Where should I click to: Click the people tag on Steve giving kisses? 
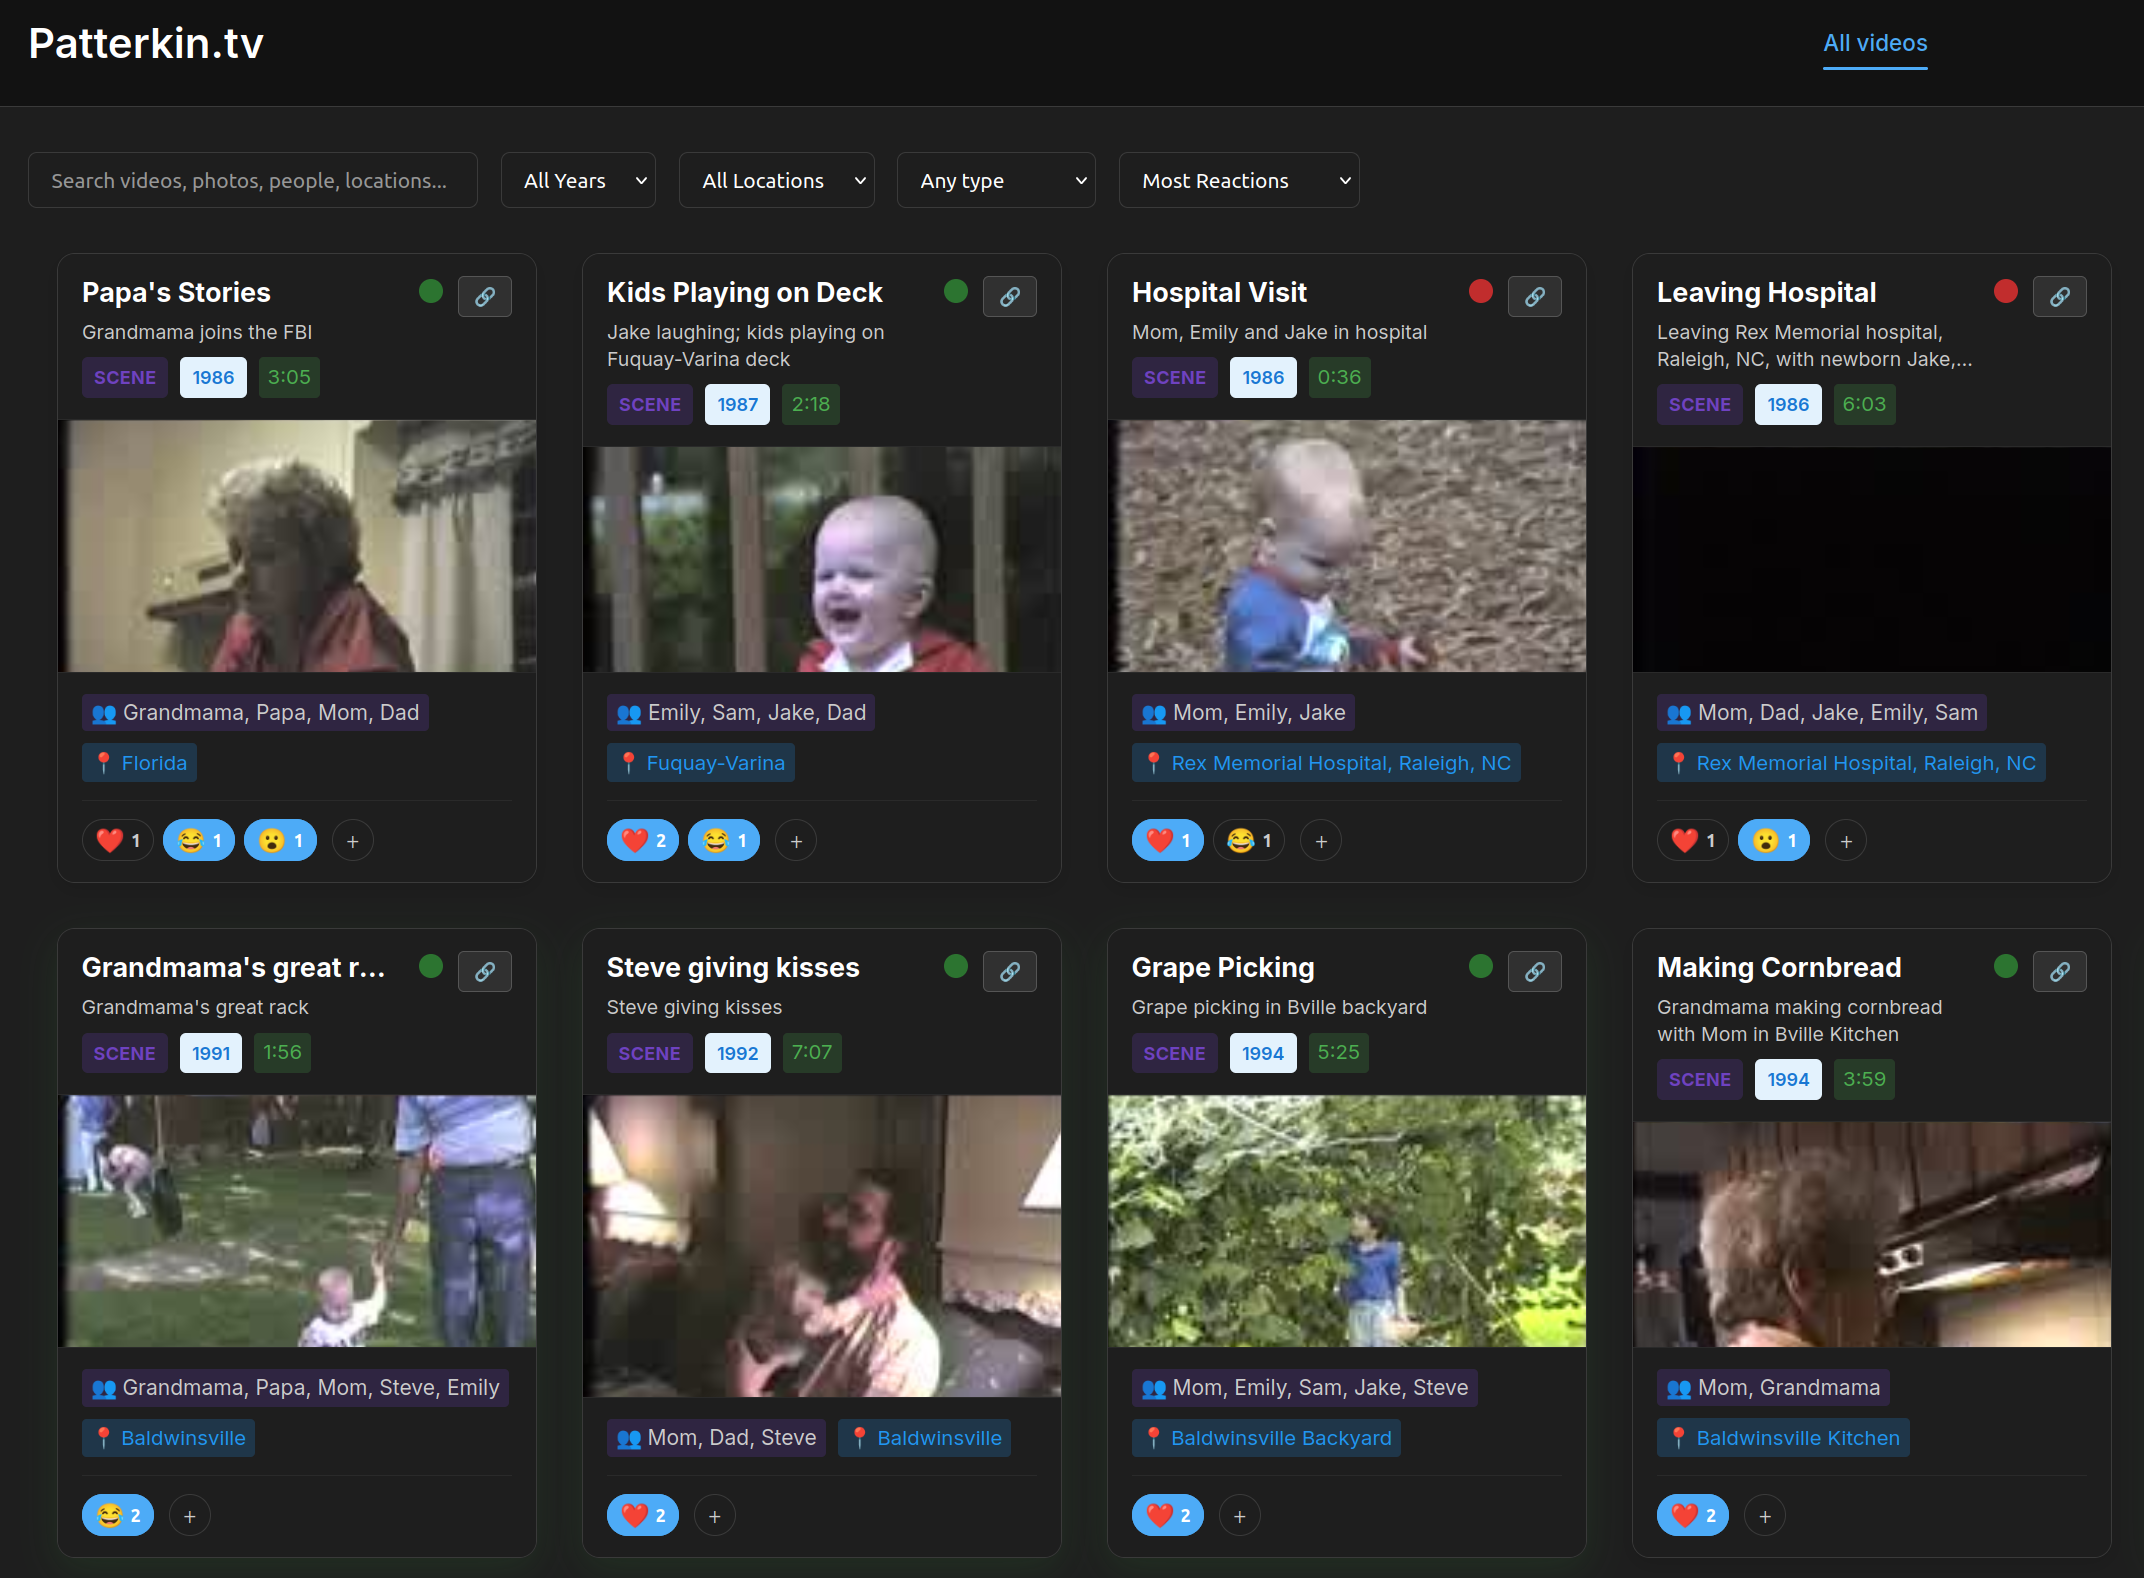(x=716, y=1437)
